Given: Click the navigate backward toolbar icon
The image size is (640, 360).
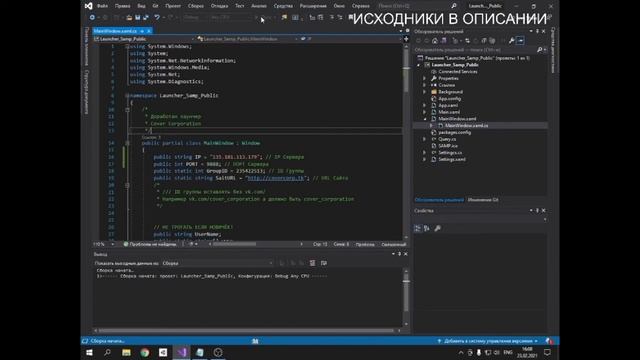Looking at the screenshot, I should point(92,18).
